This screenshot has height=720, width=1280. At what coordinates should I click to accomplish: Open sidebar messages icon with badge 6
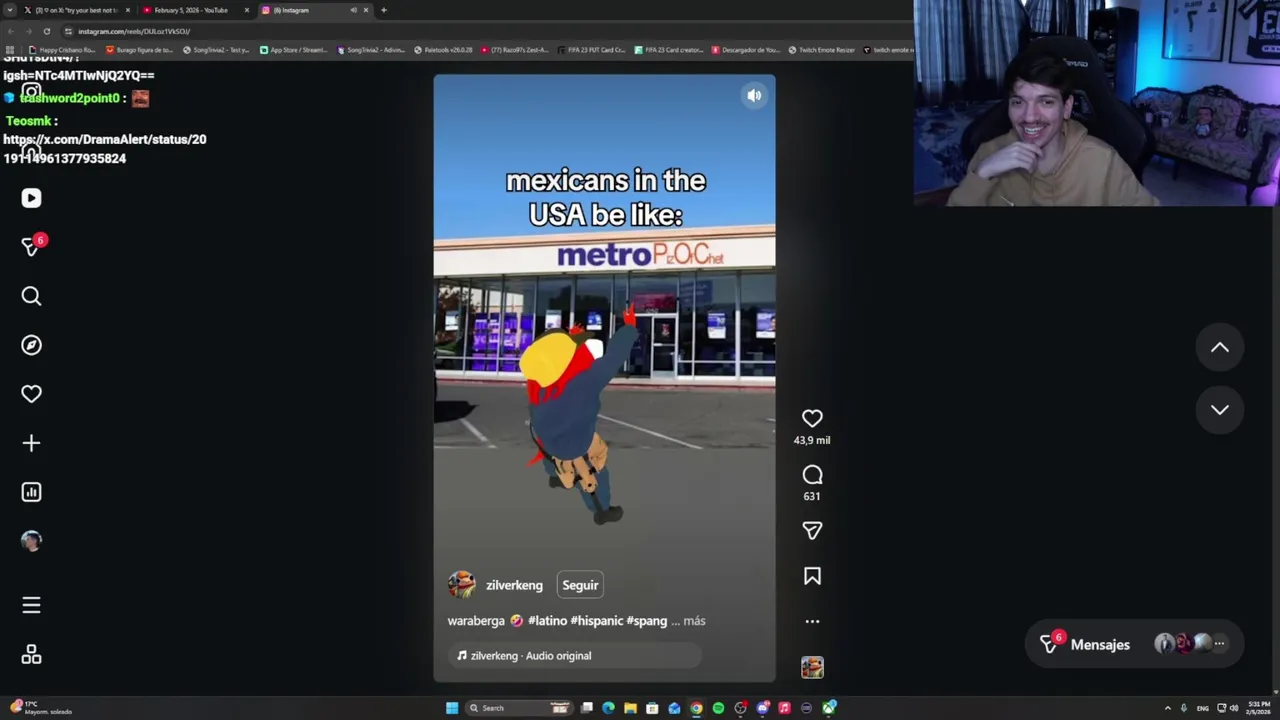pos(32,246)
